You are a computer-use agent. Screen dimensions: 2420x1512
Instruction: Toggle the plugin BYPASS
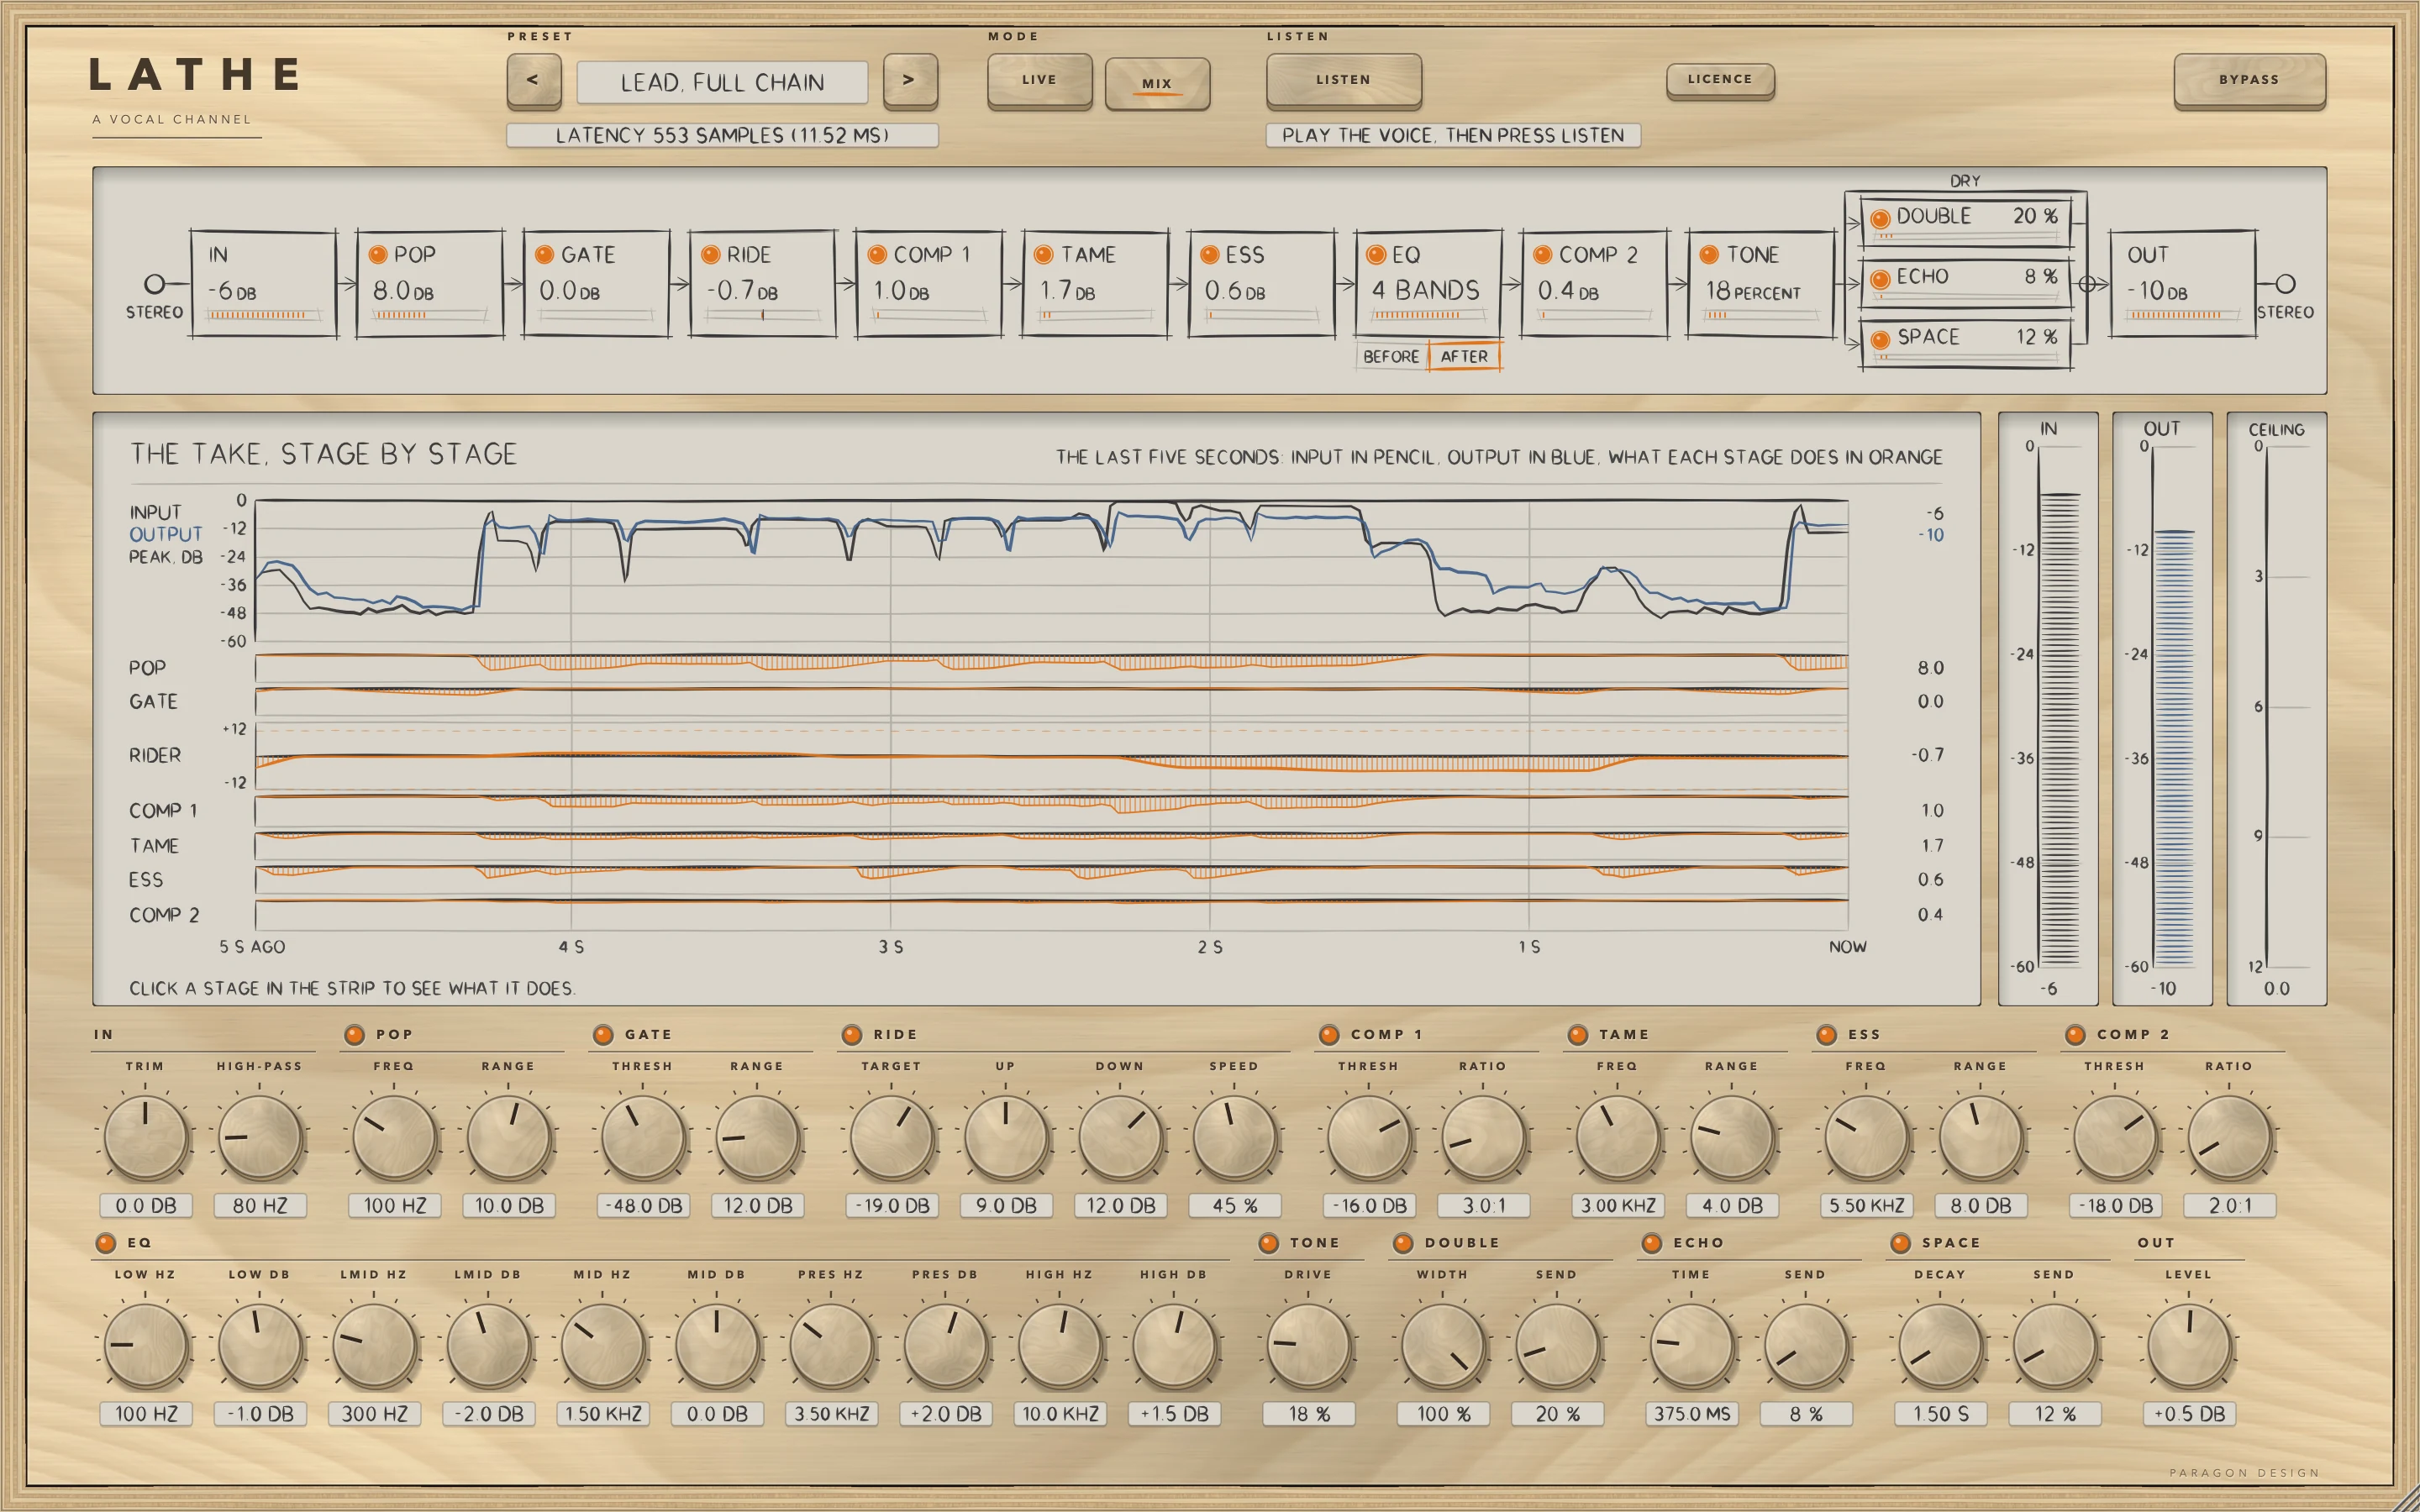[x=2249, y=80]
